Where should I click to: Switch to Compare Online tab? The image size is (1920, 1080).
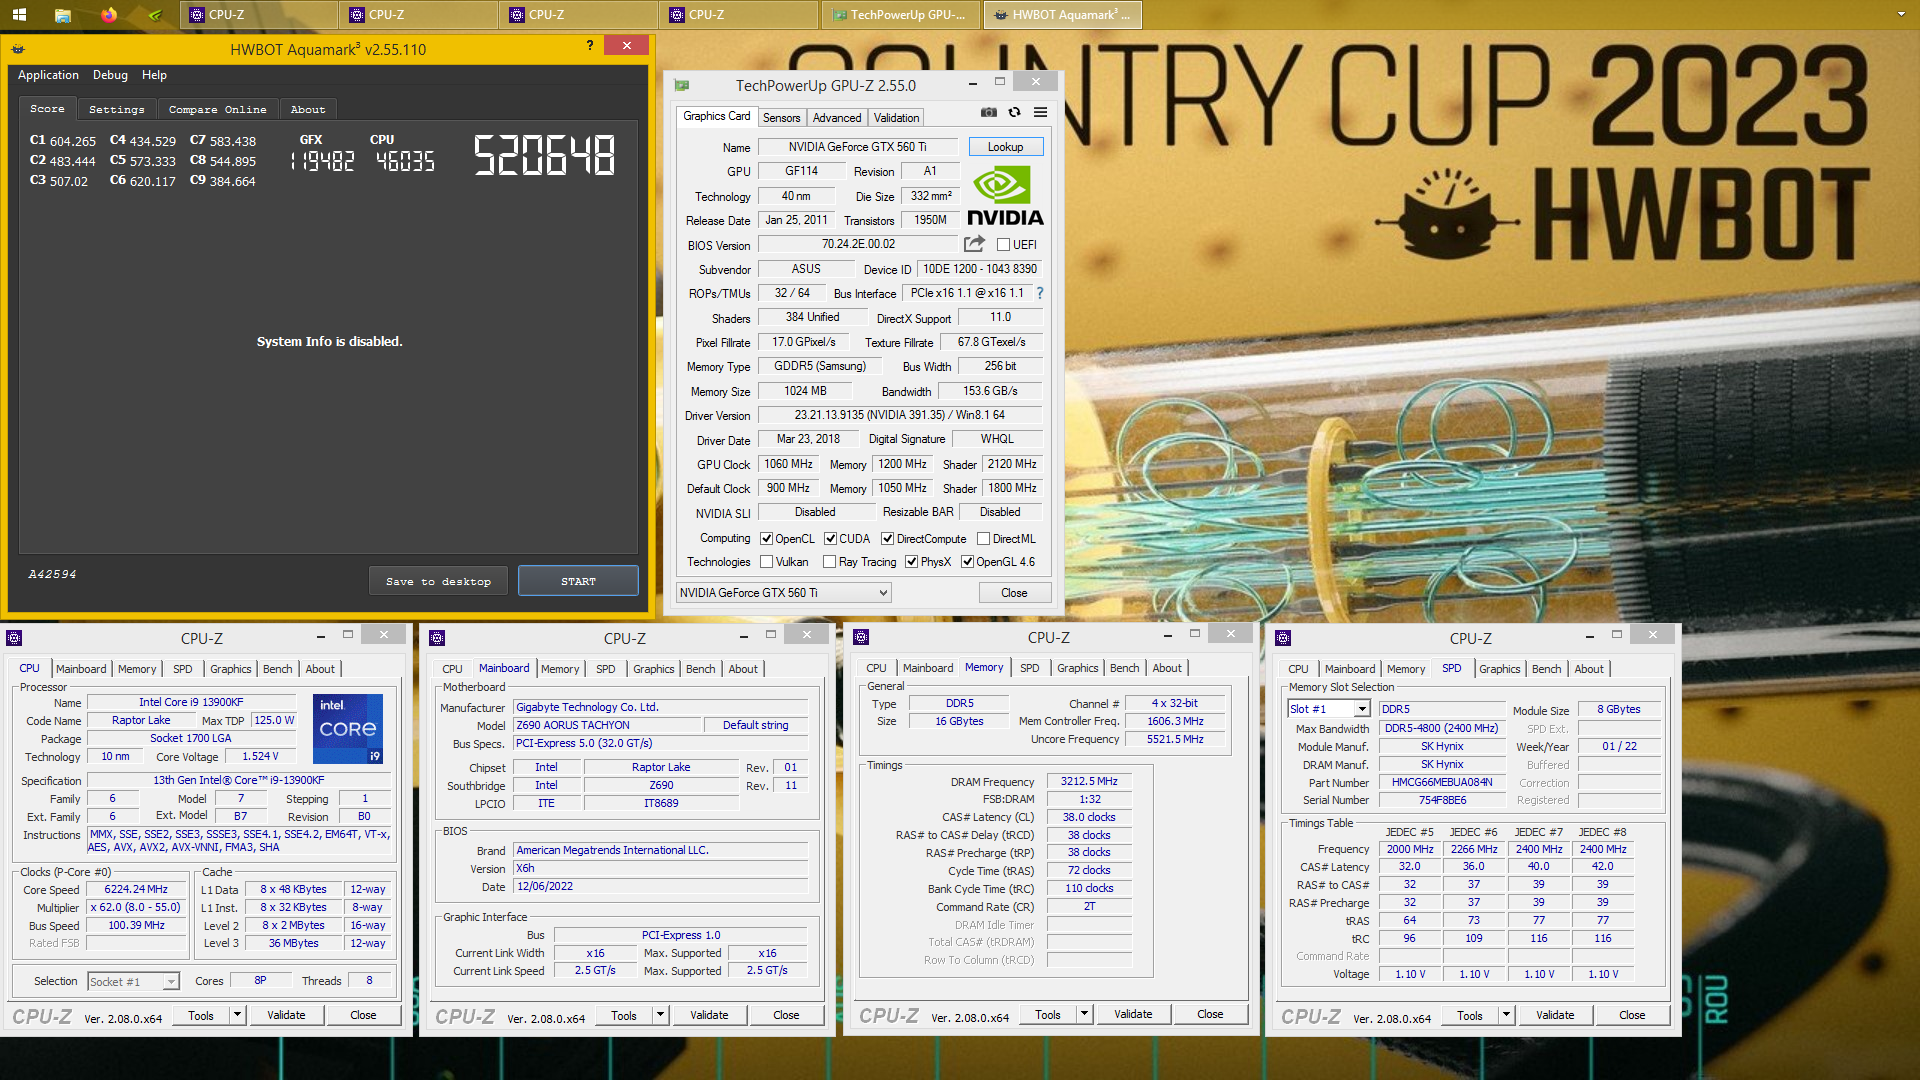tap(217, 109)
